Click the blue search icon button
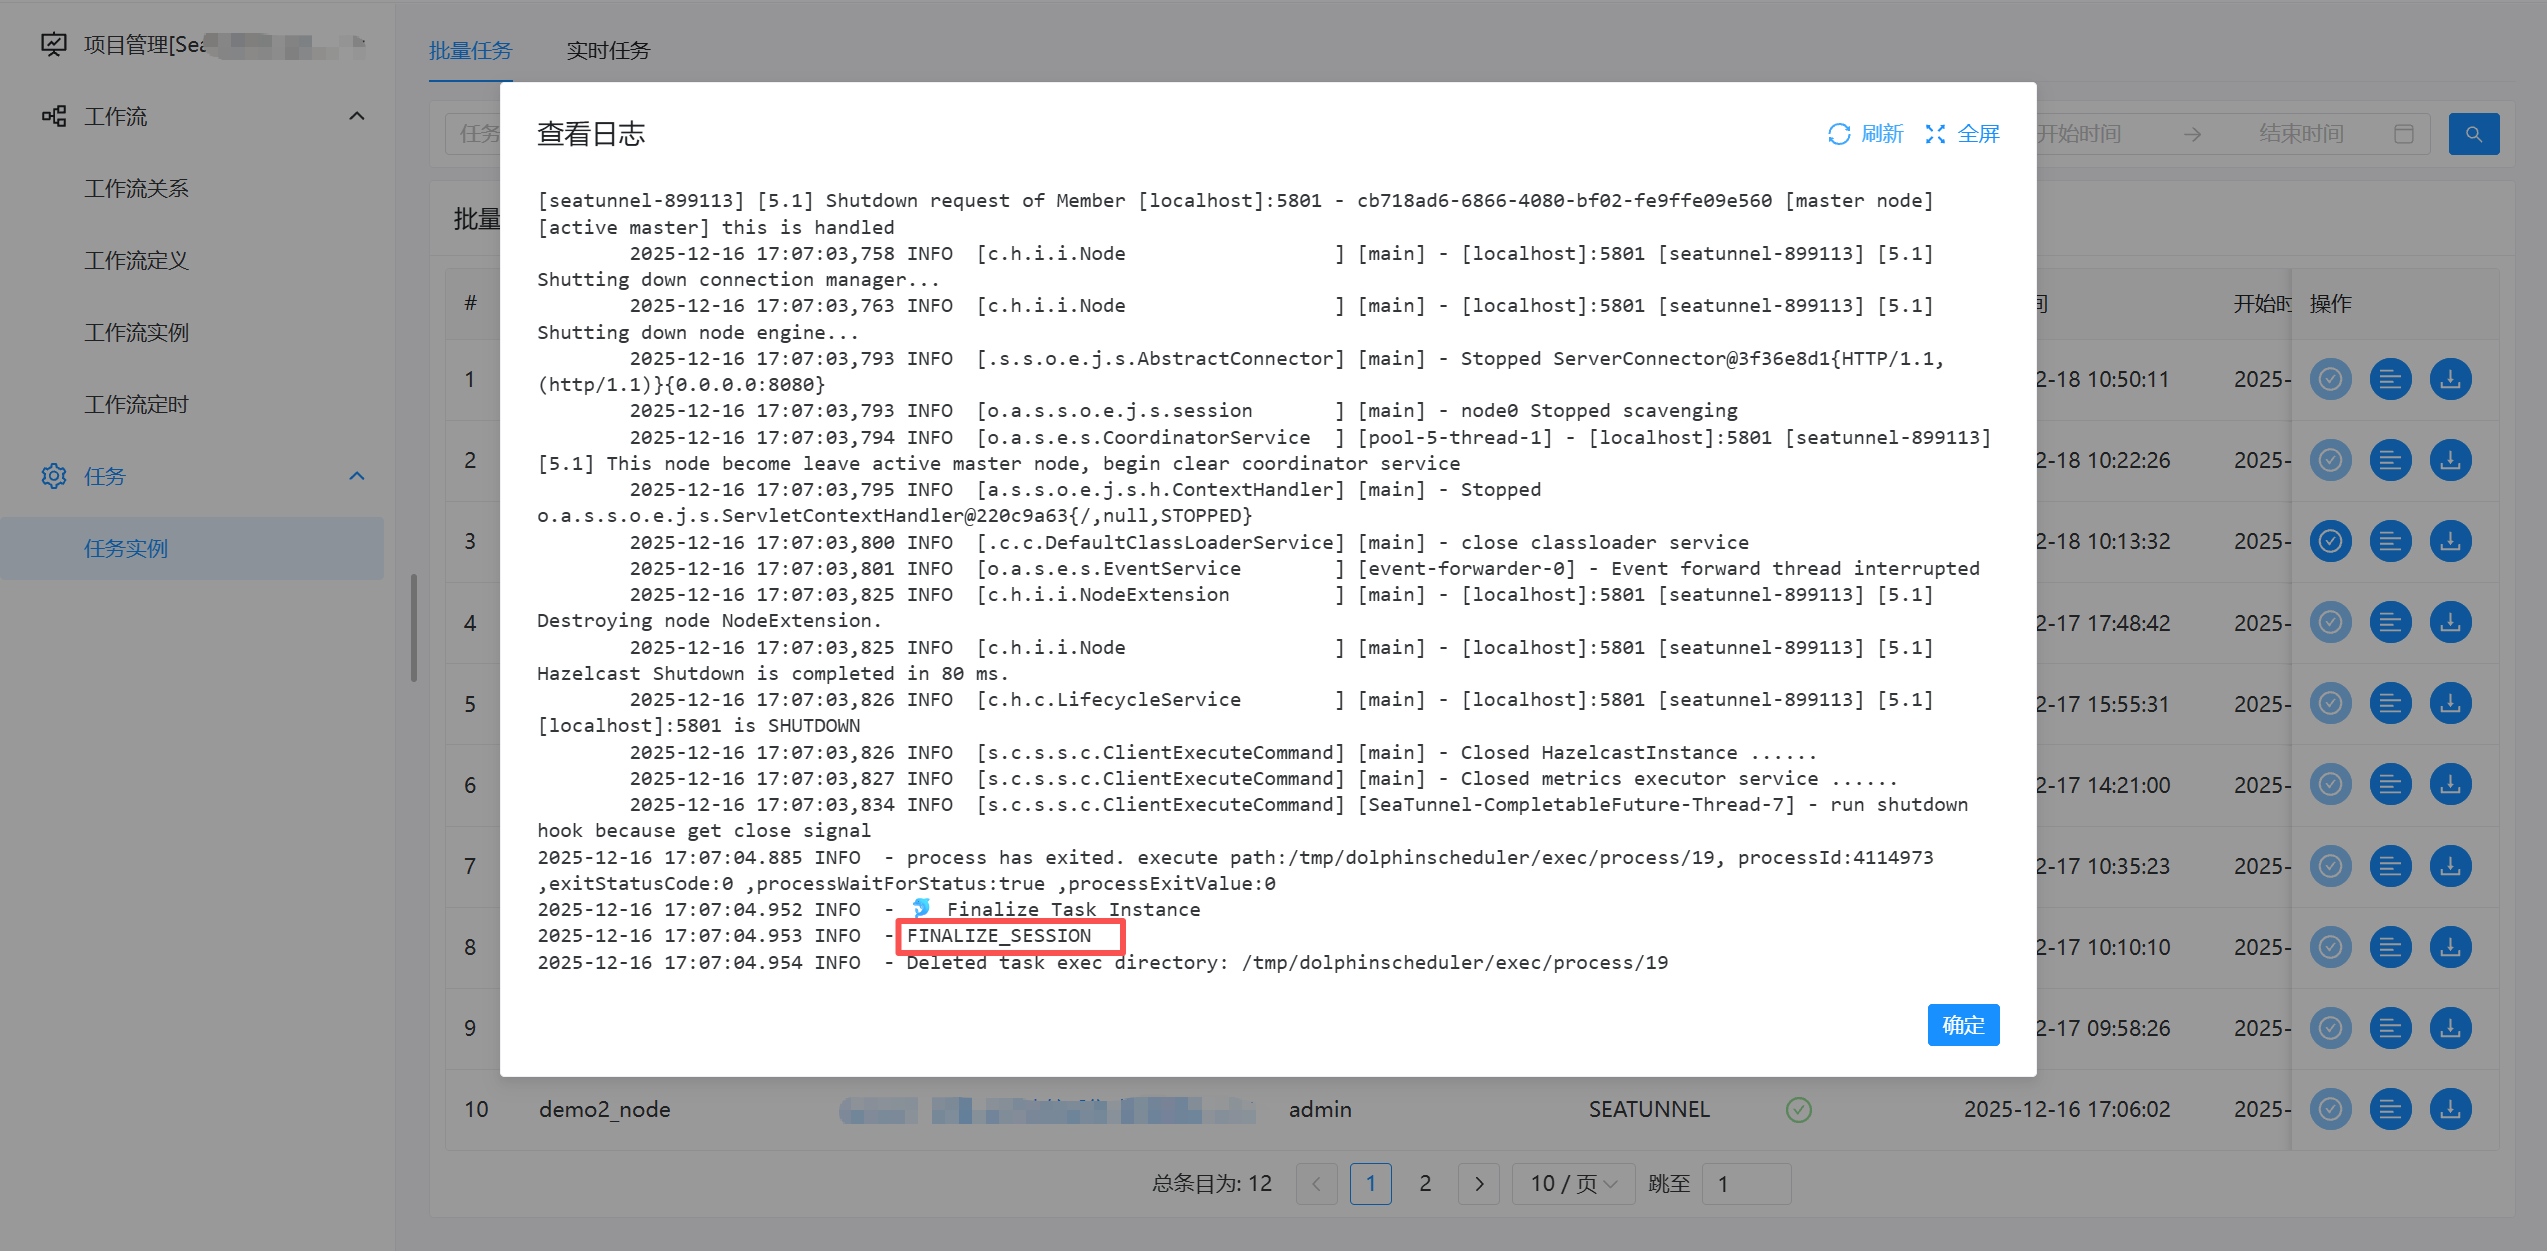 2473,134
